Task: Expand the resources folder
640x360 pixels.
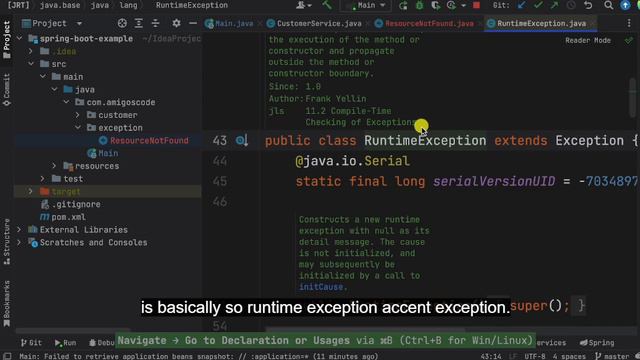Action: pos(54,166)
